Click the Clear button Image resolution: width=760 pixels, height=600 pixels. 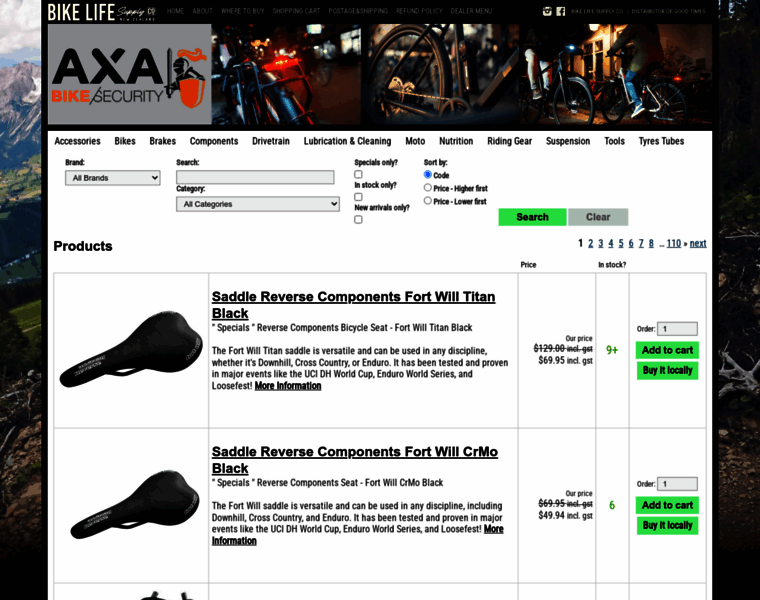[x=598, y=217]
